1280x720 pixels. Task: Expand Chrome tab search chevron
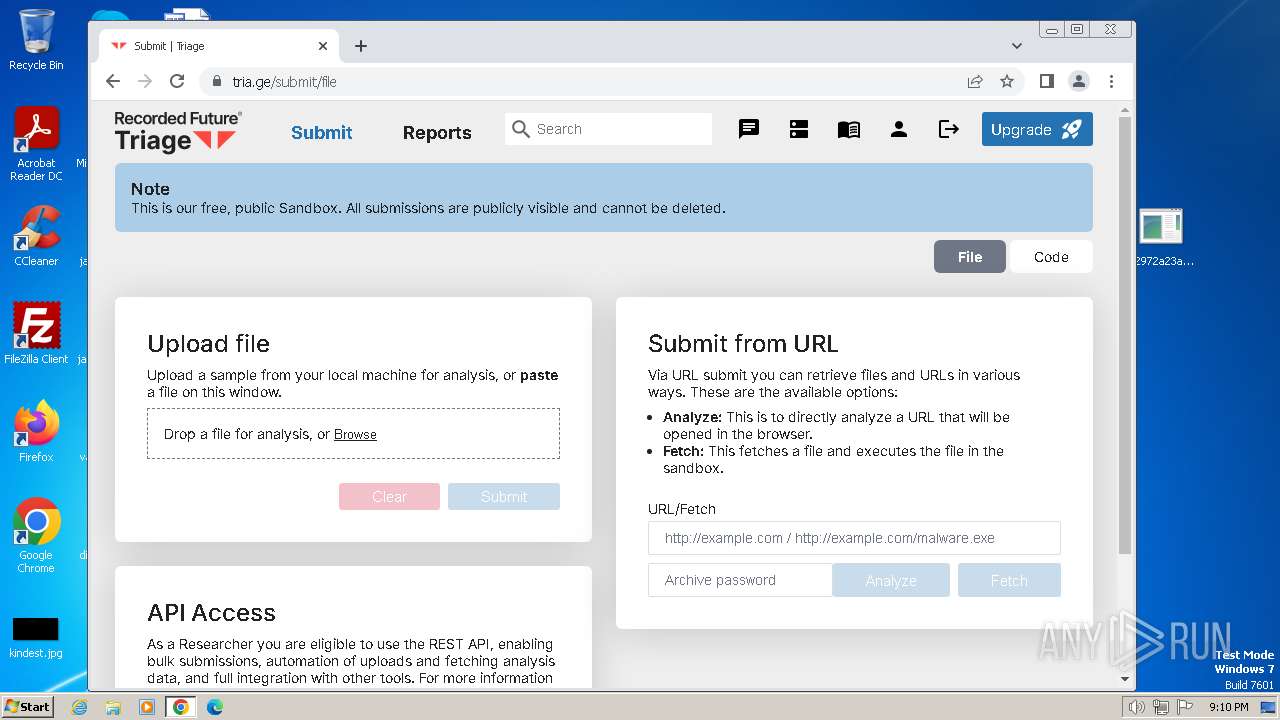(1017, 46)
